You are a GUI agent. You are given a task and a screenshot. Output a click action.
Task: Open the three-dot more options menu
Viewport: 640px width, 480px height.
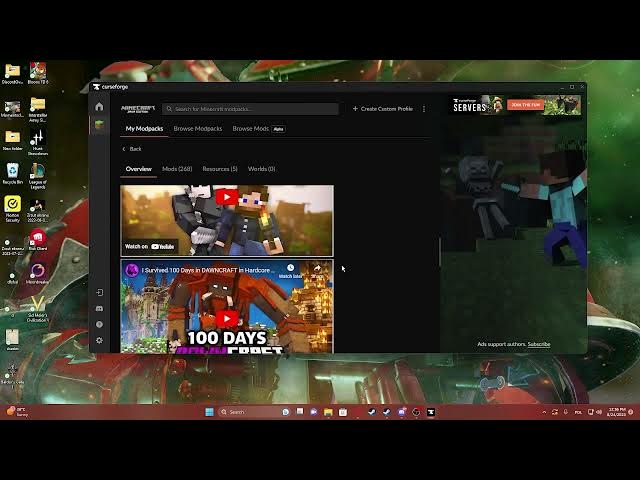(424, 109)
